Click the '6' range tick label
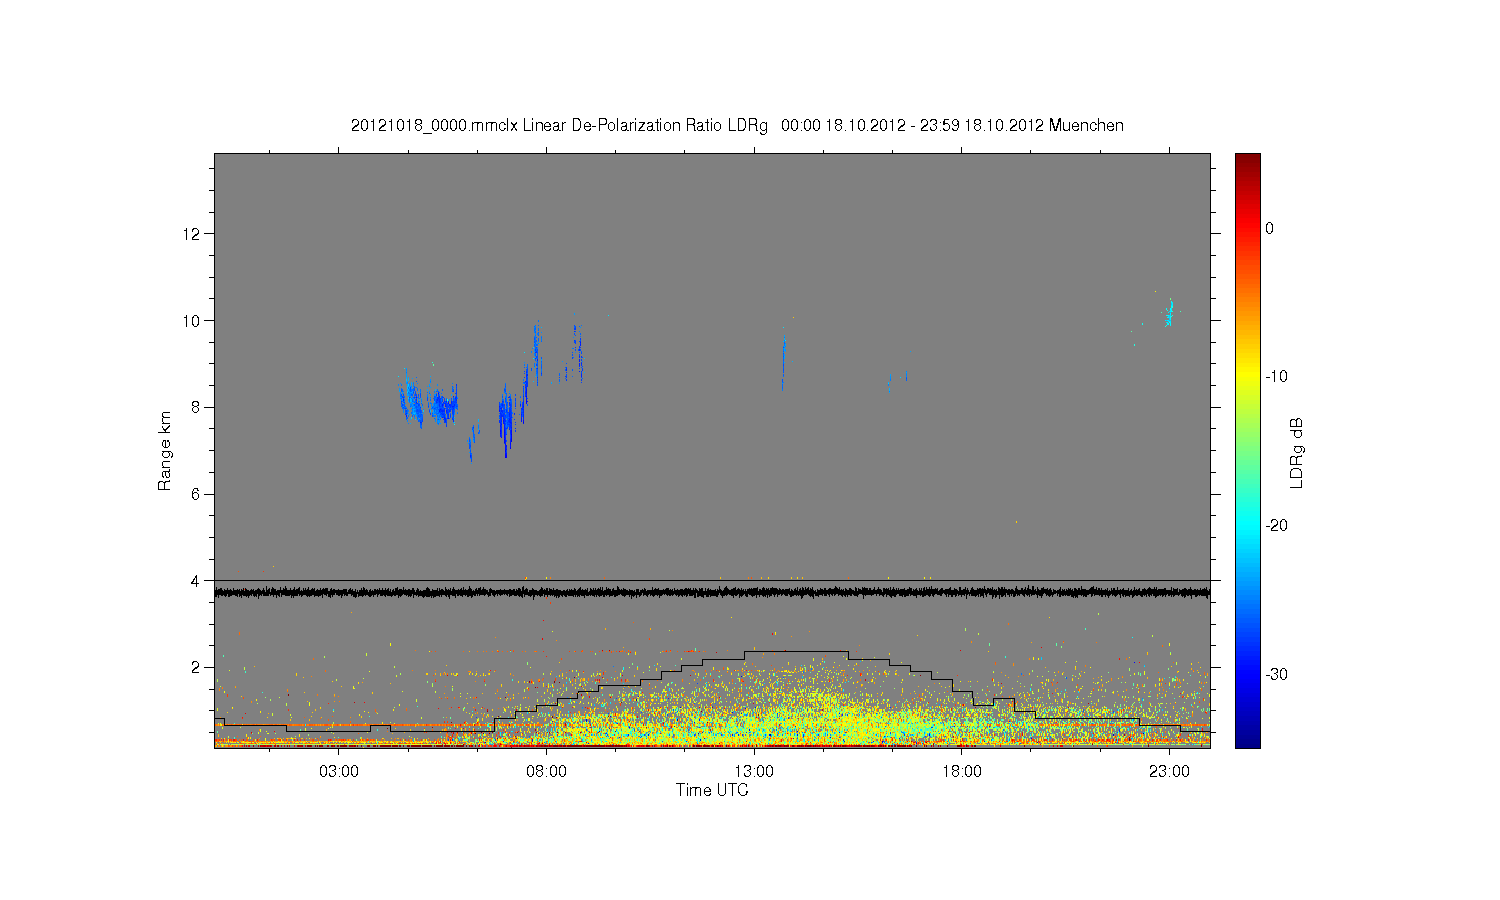Image resolution: width=1500 pixels, height=900 pixels. [x=197, y=494]
